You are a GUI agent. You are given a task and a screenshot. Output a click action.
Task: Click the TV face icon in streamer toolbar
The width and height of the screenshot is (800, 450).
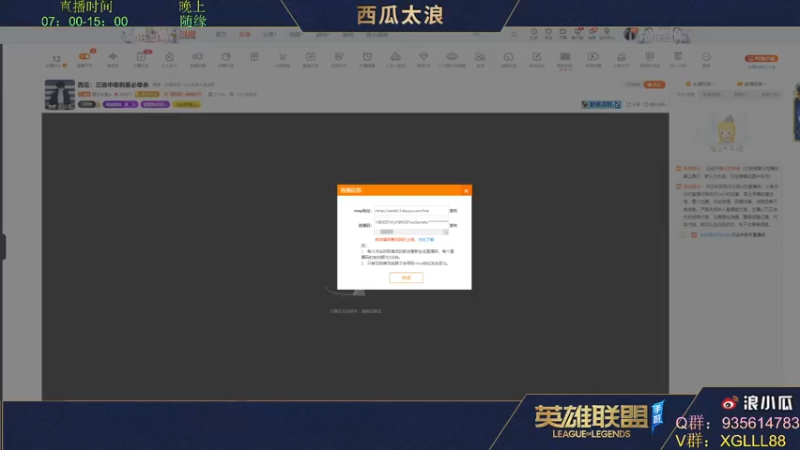[x=310, y=59]
